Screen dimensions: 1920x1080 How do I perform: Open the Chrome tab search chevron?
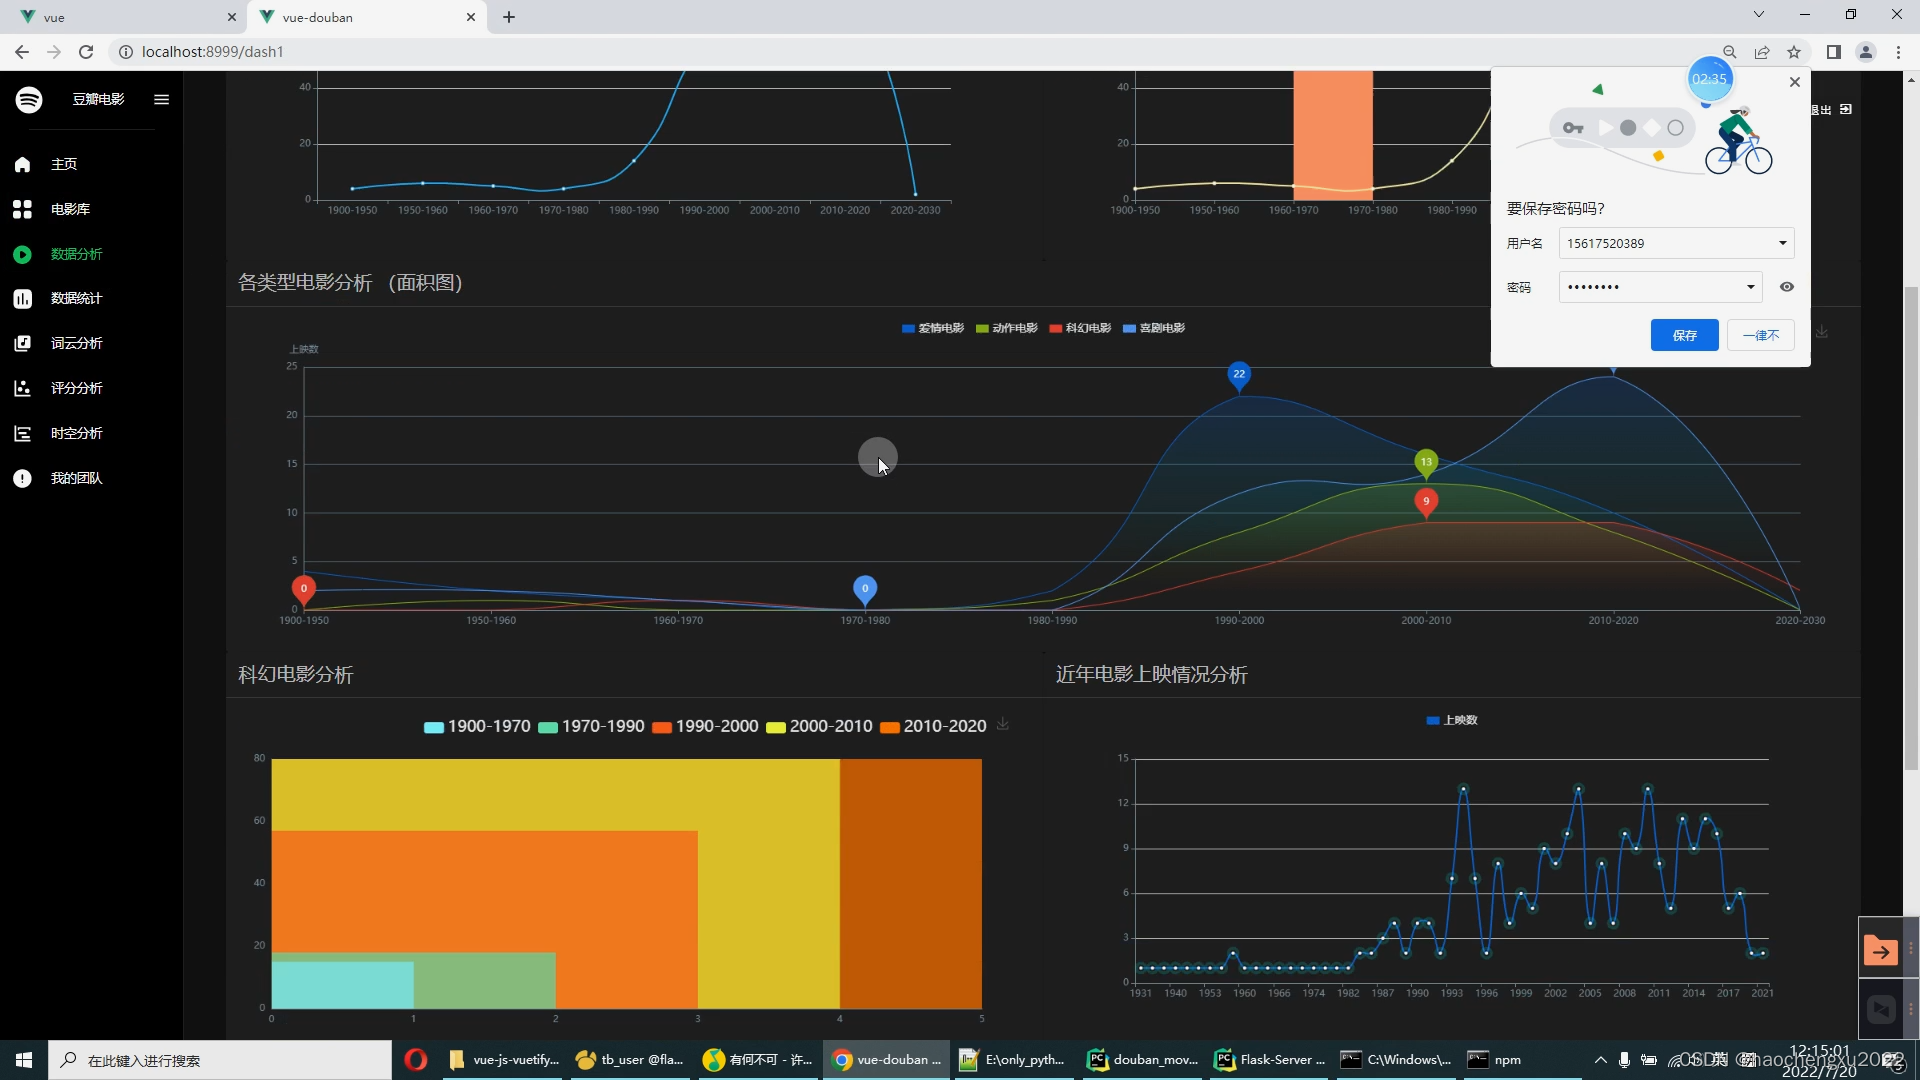click(x=1758, y=15)
